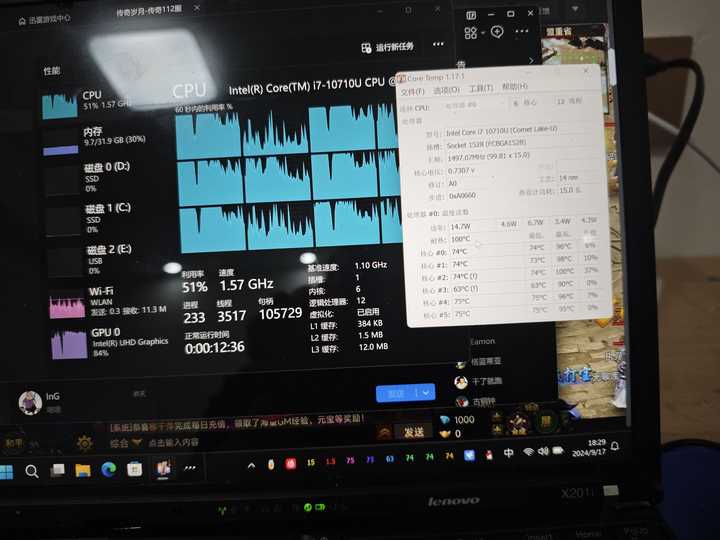Image resolution: width=720 pixels, height=540 pixels.
Task: Click the Core Temp app icon in the title bar
Action: tap(400, 79)
